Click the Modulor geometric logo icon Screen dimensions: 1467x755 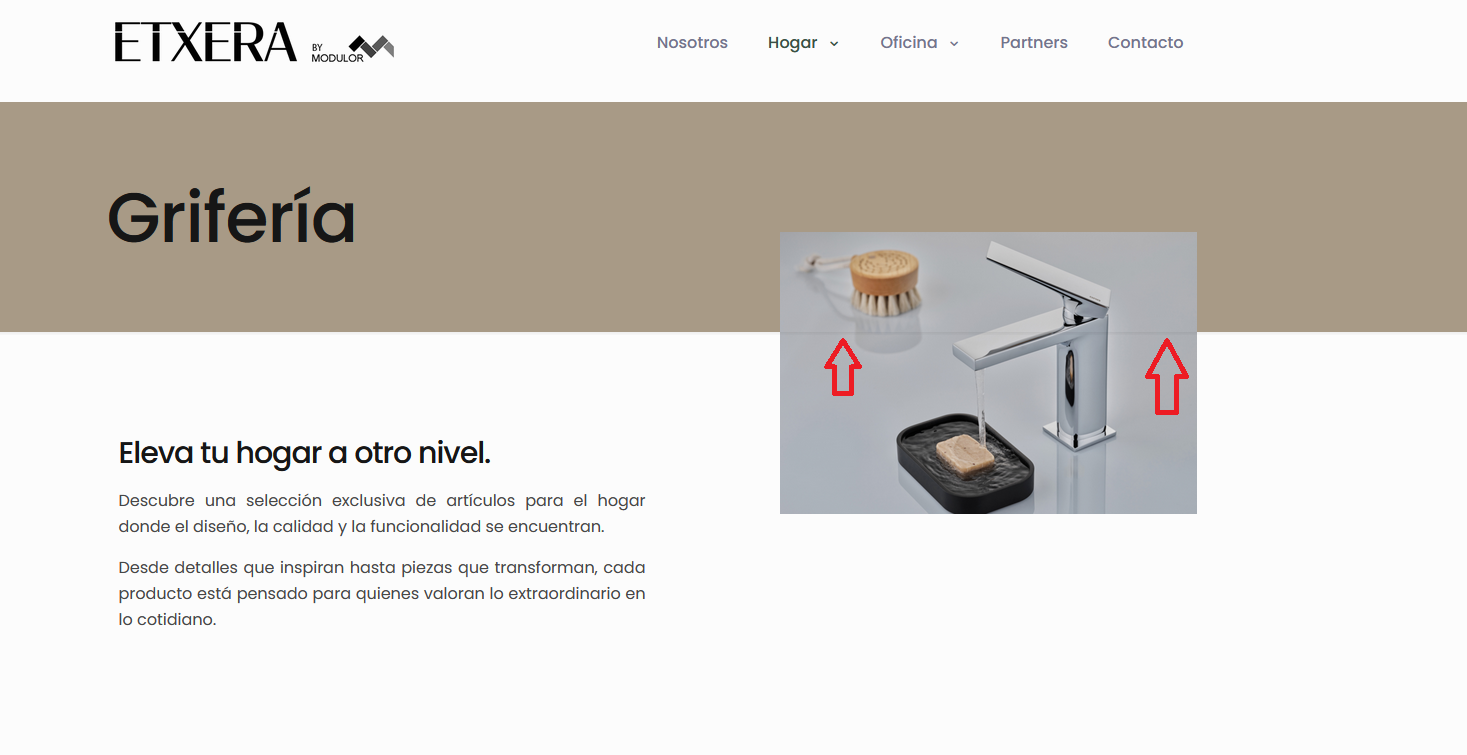click(x=371, y=46)
